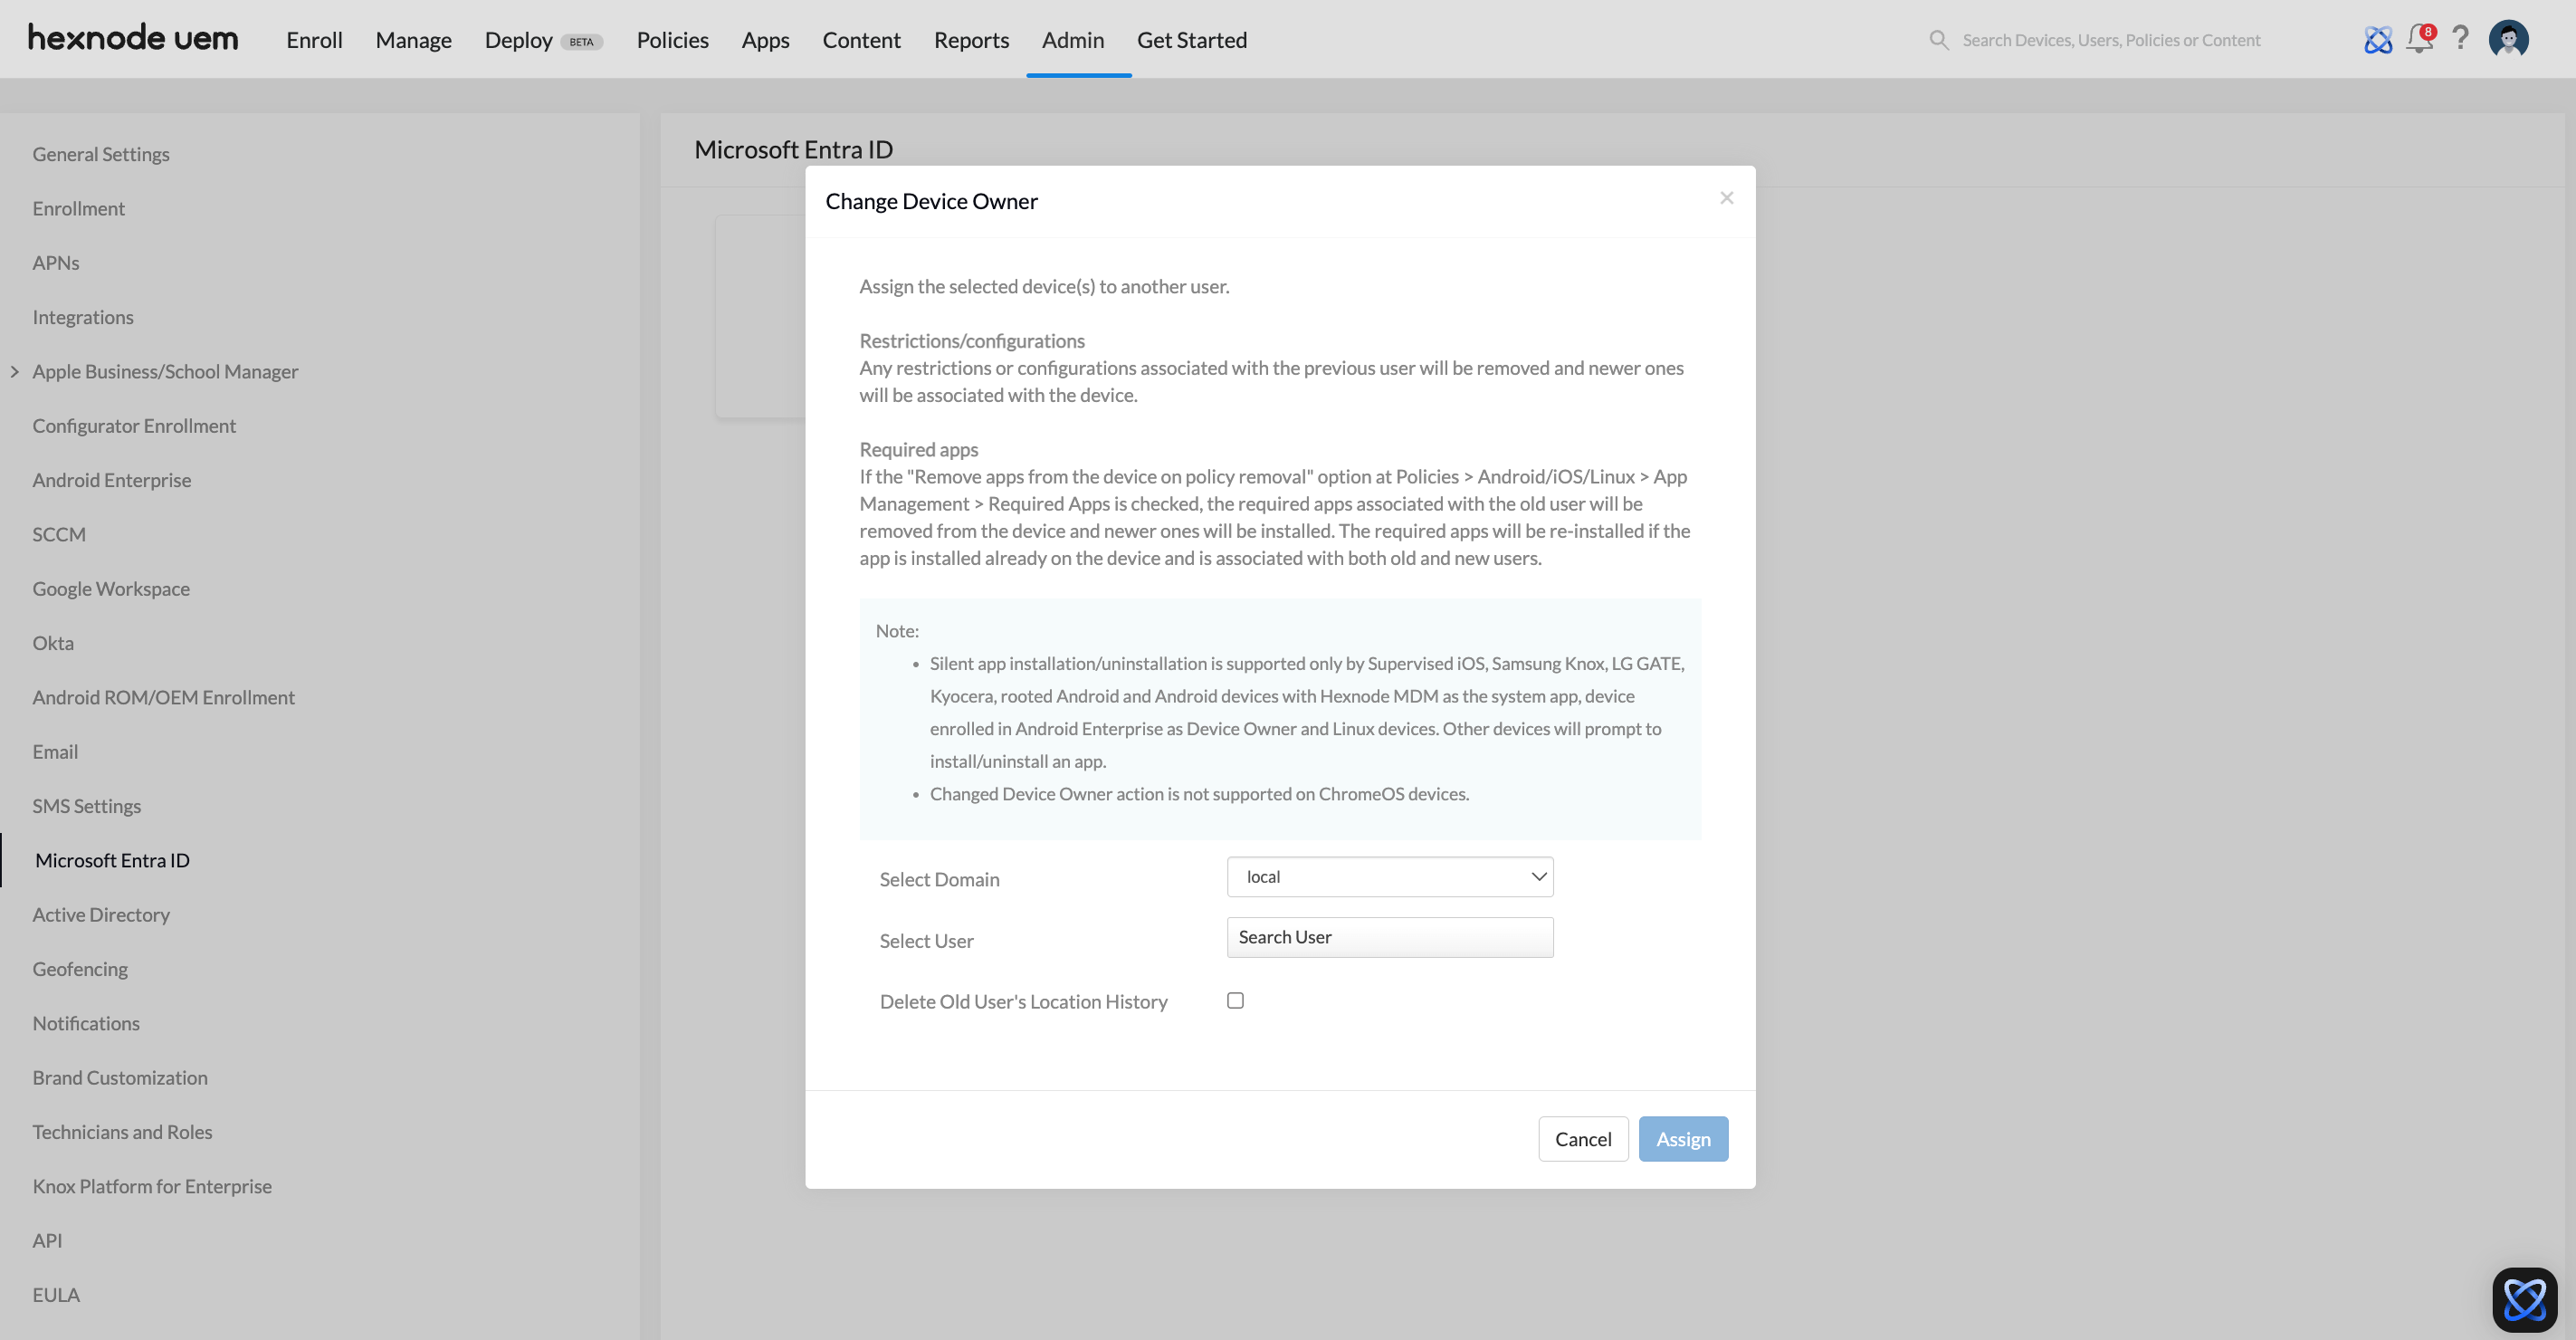
Task: Open the notifications bell
Action: point(2420,39)
